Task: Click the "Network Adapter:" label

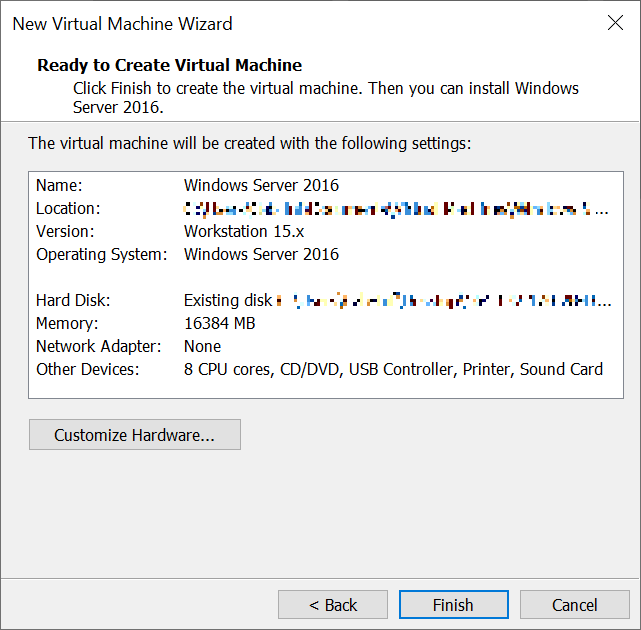Action: (x=99, y=346)
